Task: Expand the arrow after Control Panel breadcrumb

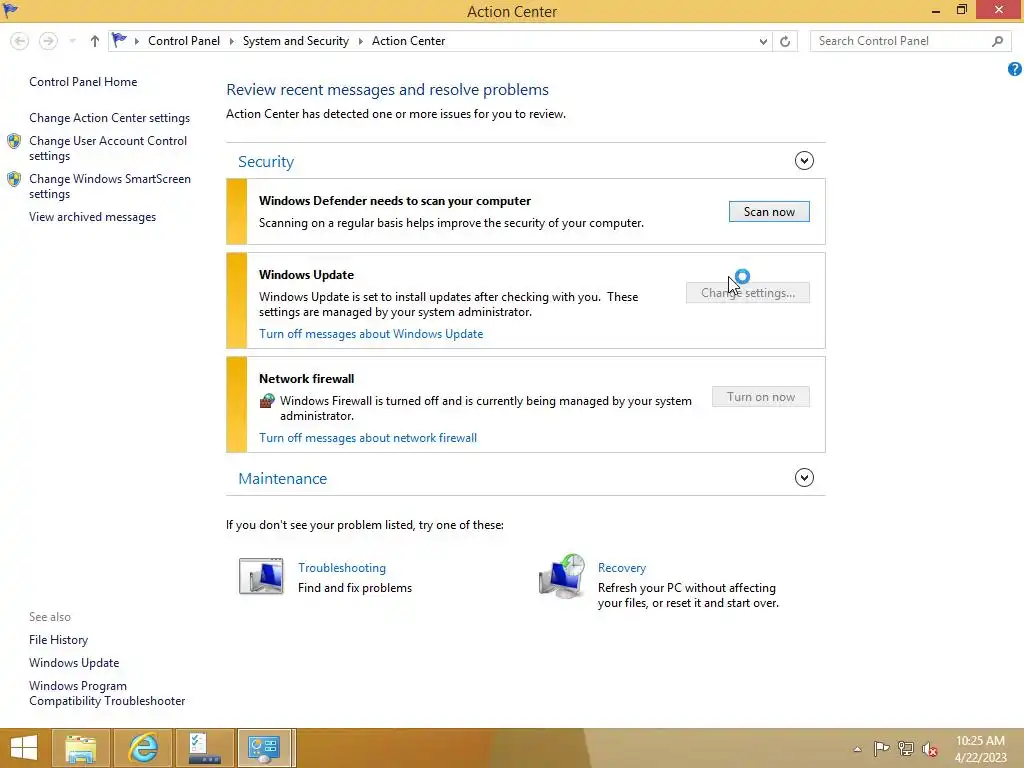Action: click(x=231, y=41)
